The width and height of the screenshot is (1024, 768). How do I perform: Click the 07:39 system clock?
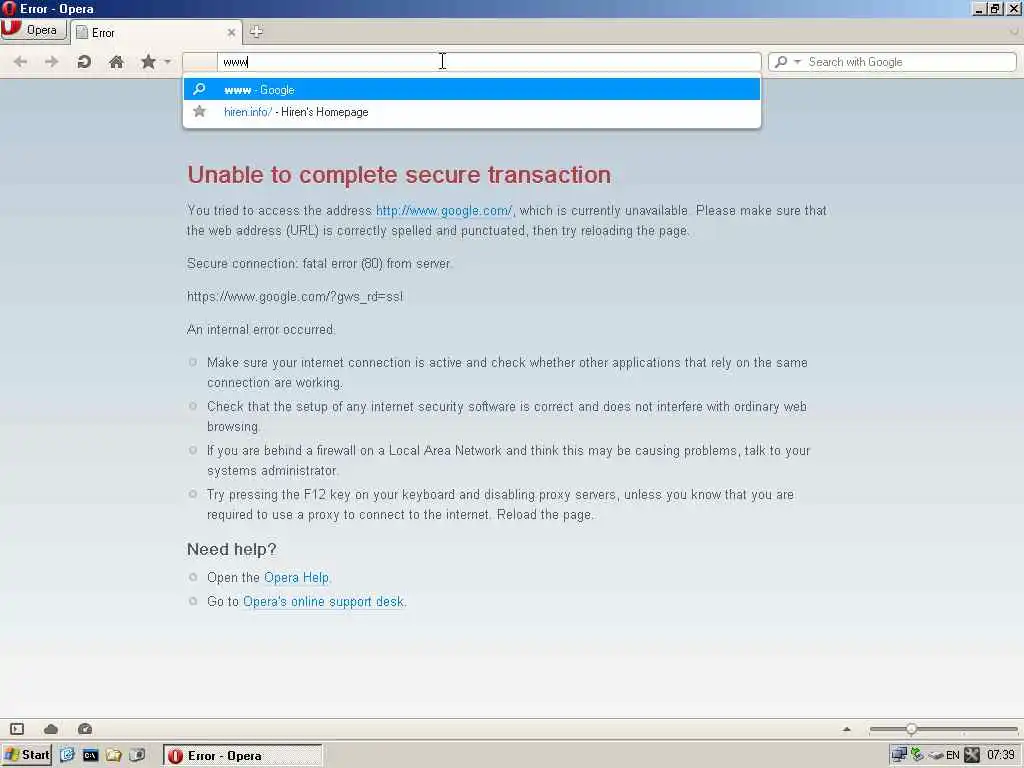(1000, 756)
